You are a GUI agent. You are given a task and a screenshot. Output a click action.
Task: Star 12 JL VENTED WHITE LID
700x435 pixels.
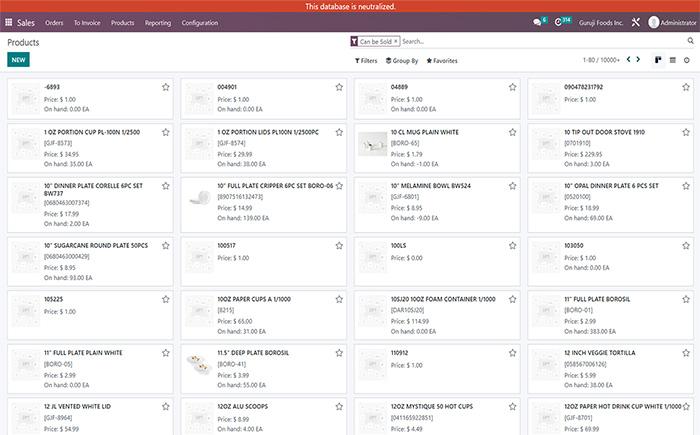[x=166, y=406]
